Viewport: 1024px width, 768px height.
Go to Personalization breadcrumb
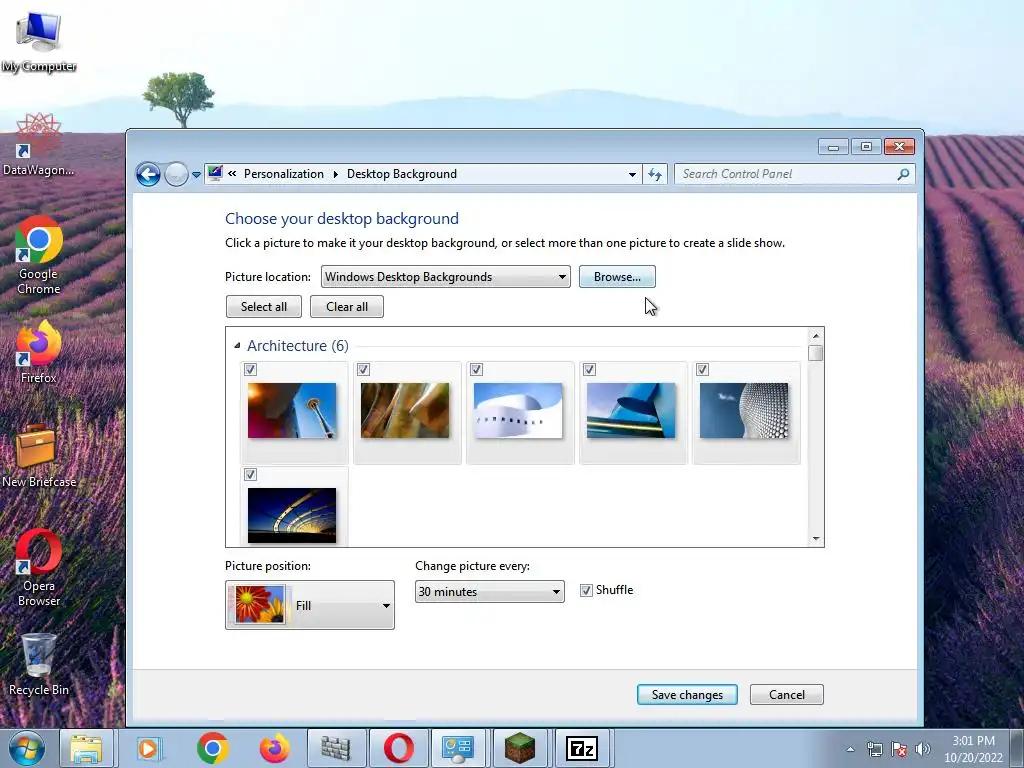coord(283,174)
